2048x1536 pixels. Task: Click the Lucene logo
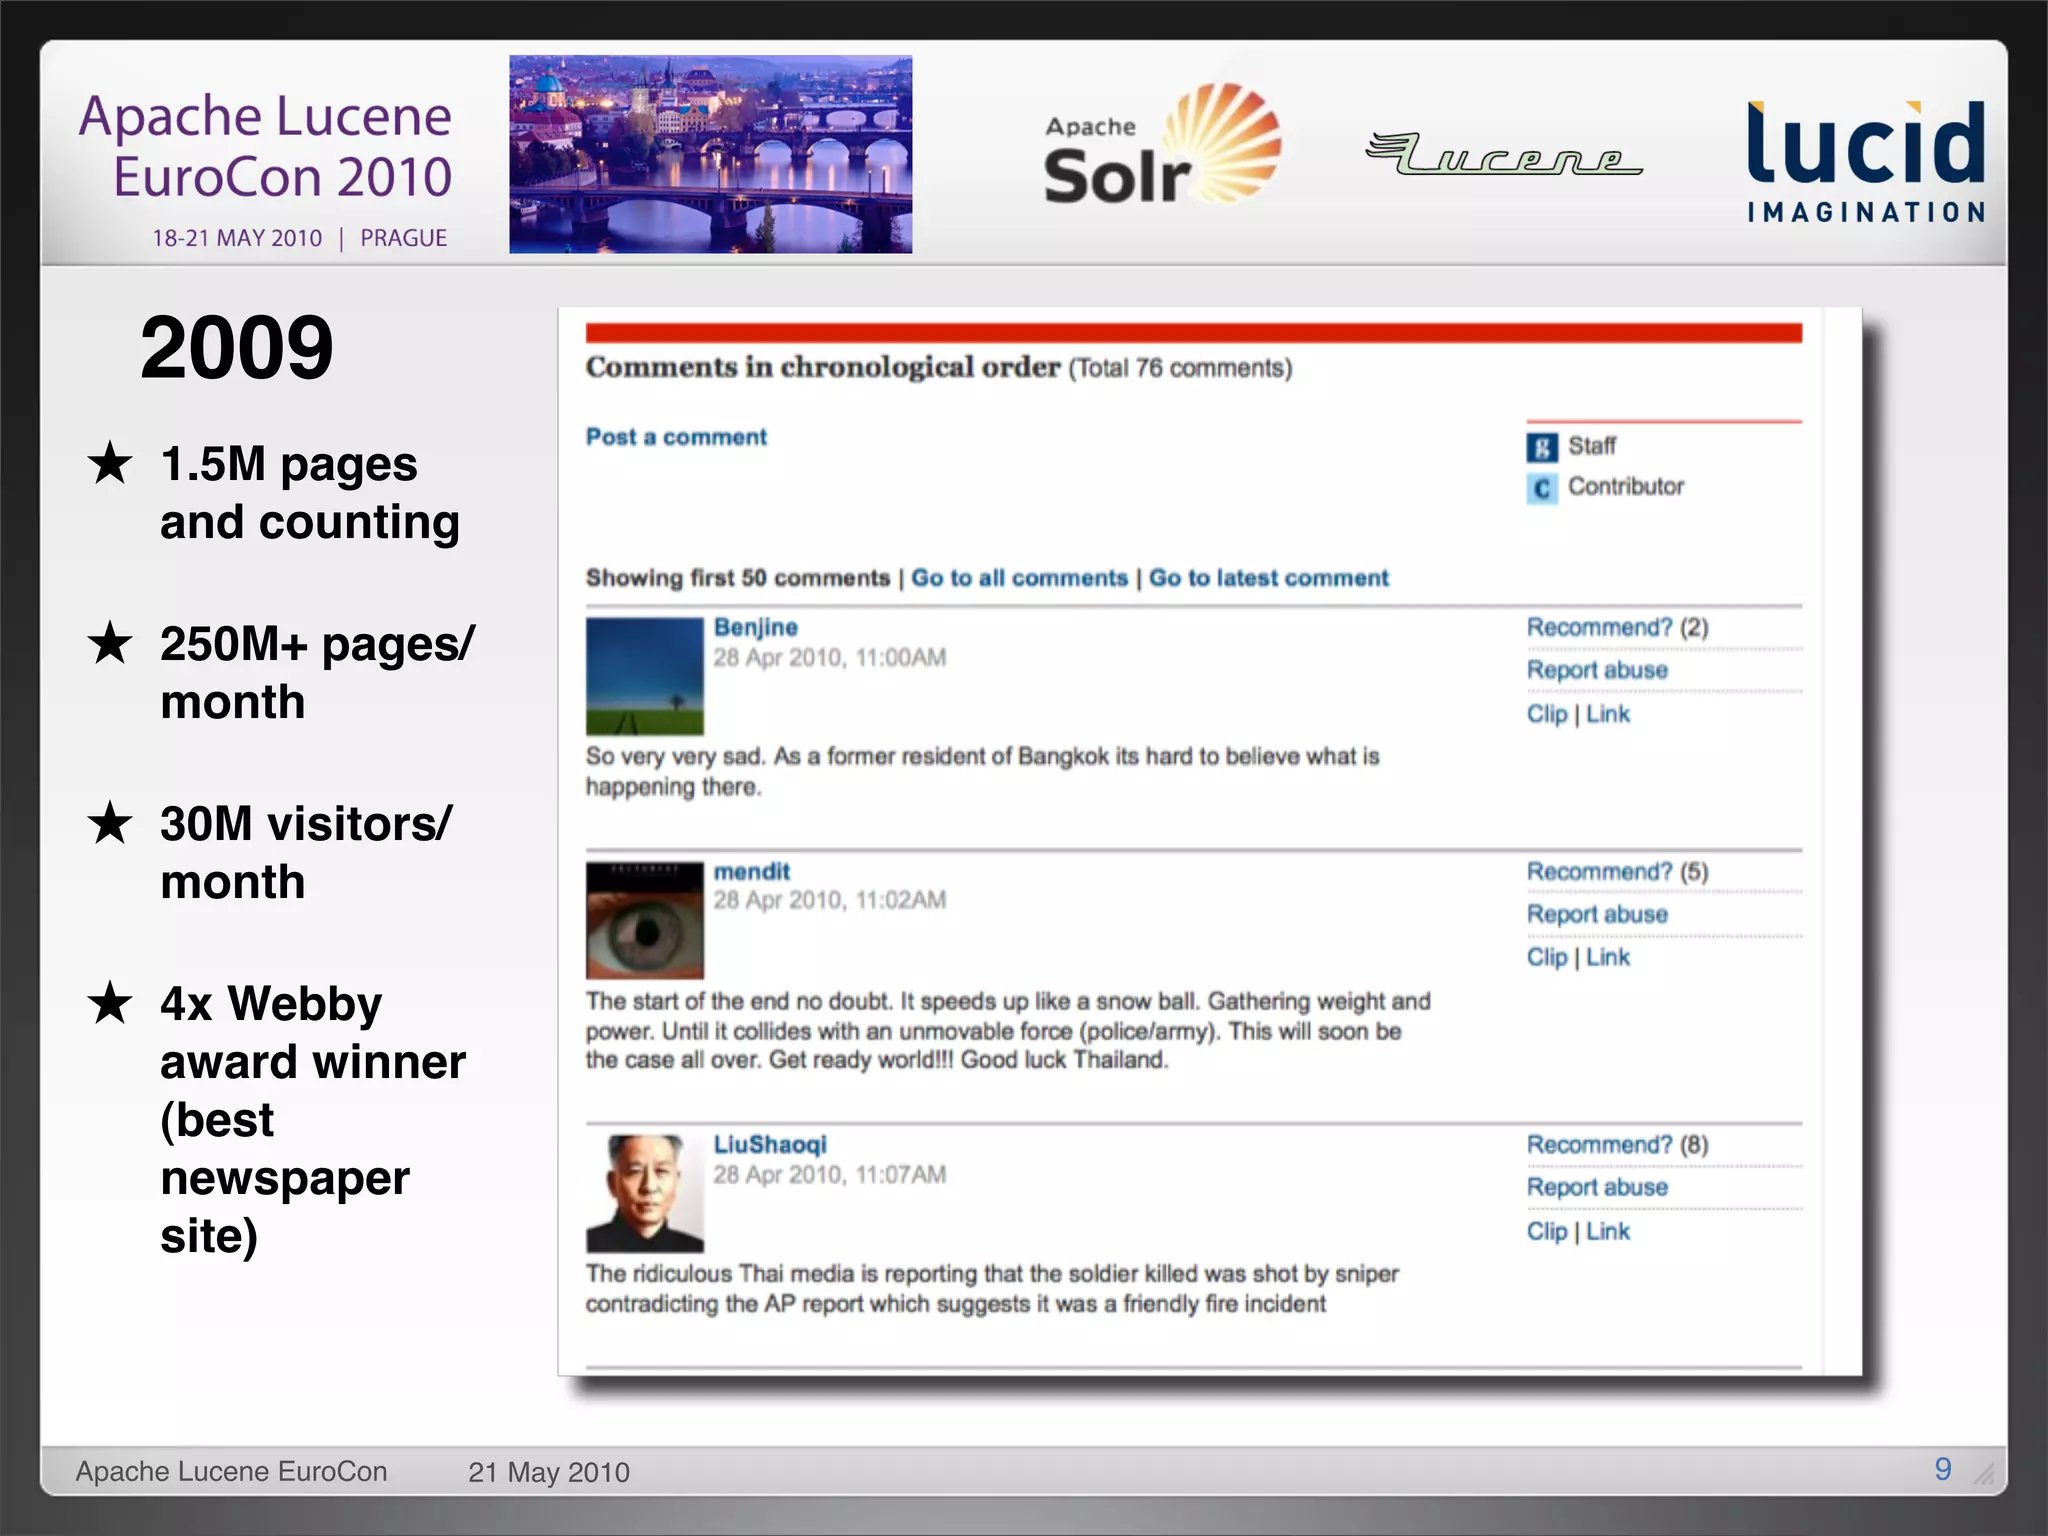coord(1503,153)
